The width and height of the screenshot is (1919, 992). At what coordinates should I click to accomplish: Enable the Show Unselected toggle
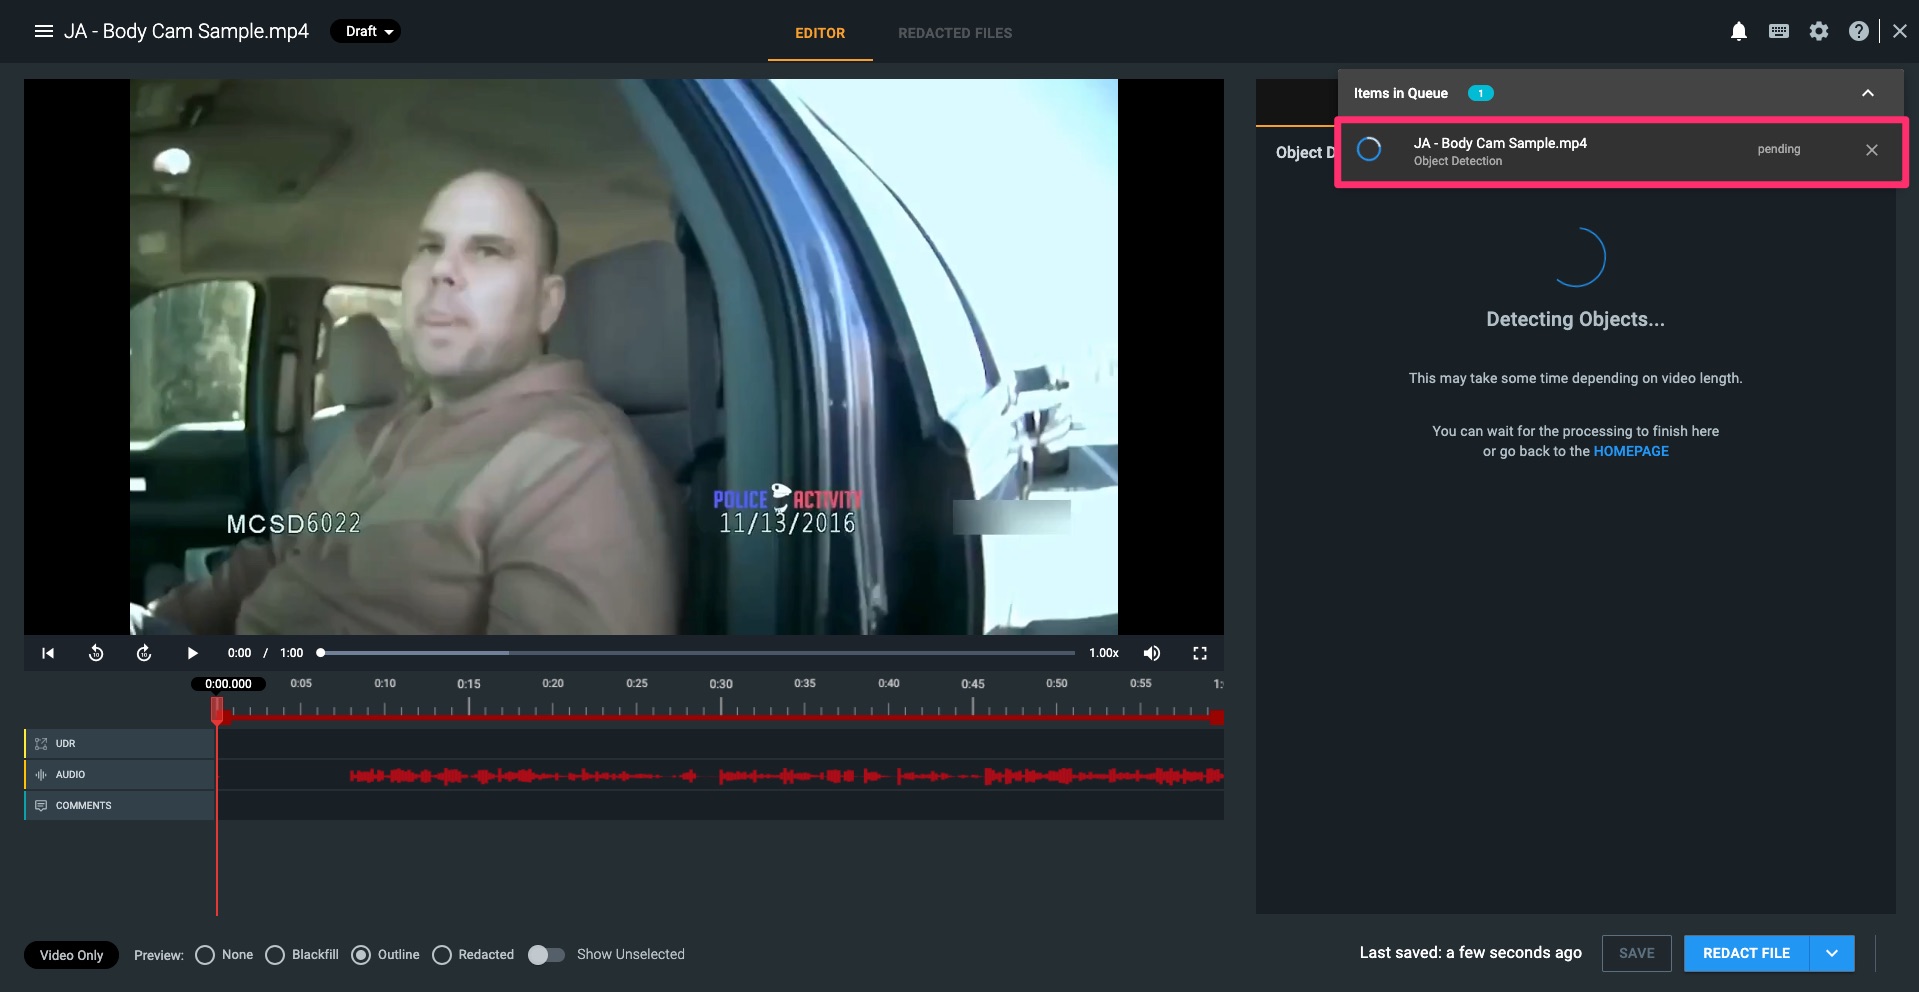tap(546, 955)
